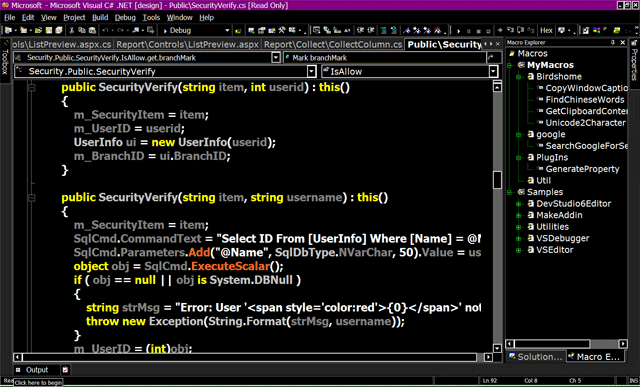Open the Build menu
This screenshot has width=640, height=387.
point(100,18)
